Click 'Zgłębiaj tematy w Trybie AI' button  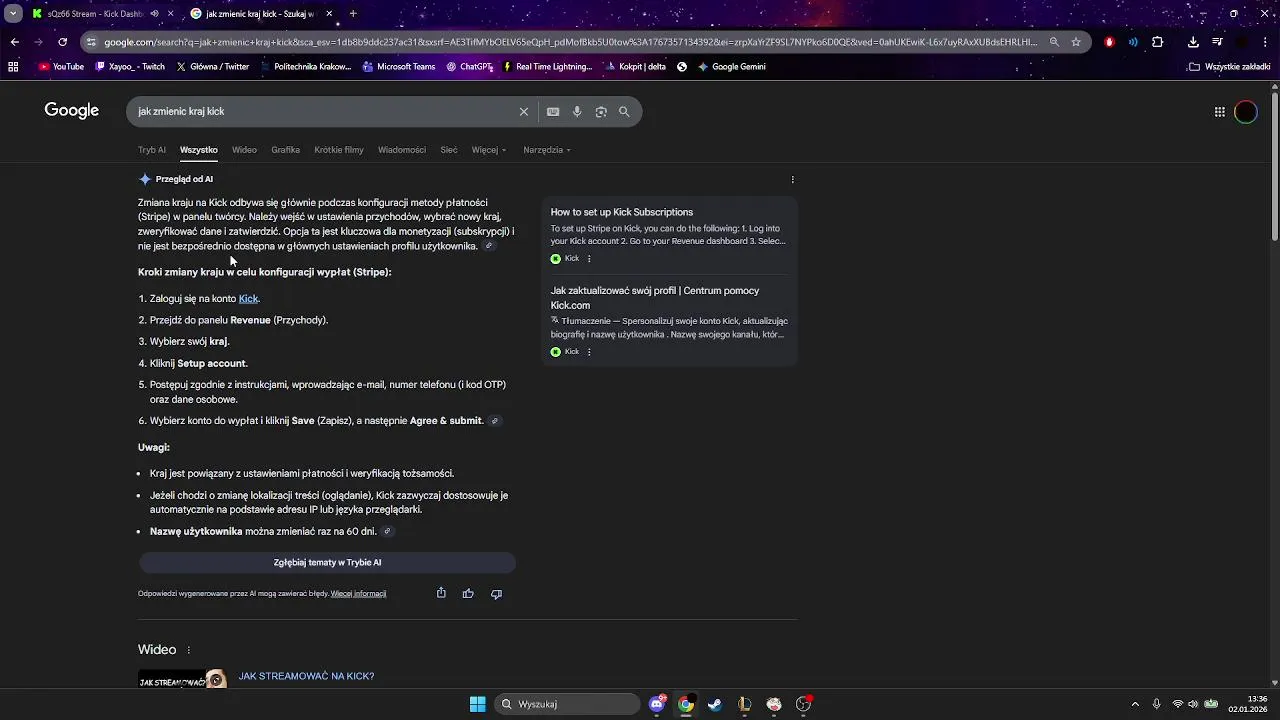click(x=327, y=563)
